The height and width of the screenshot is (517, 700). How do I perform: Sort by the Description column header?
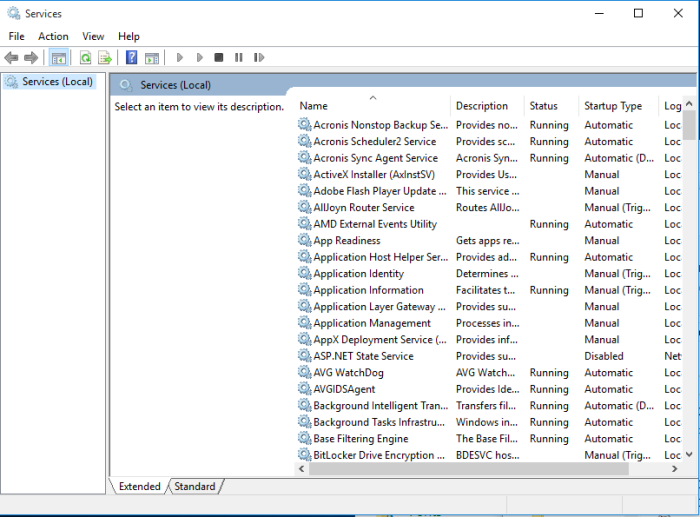pyautogui.click(x=487, y=106)
